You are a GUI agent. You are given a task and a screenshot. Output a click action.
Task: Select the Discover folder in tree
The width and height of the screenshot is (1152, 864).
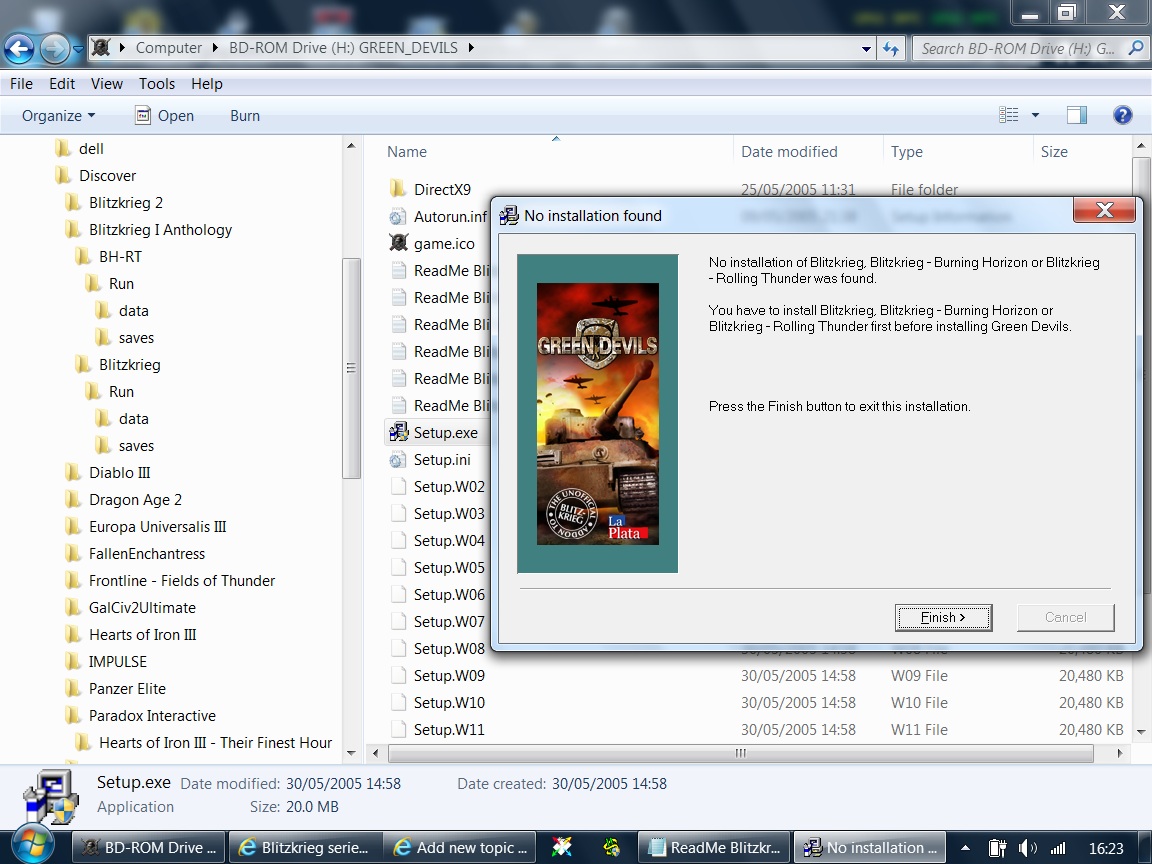[107, 176]
